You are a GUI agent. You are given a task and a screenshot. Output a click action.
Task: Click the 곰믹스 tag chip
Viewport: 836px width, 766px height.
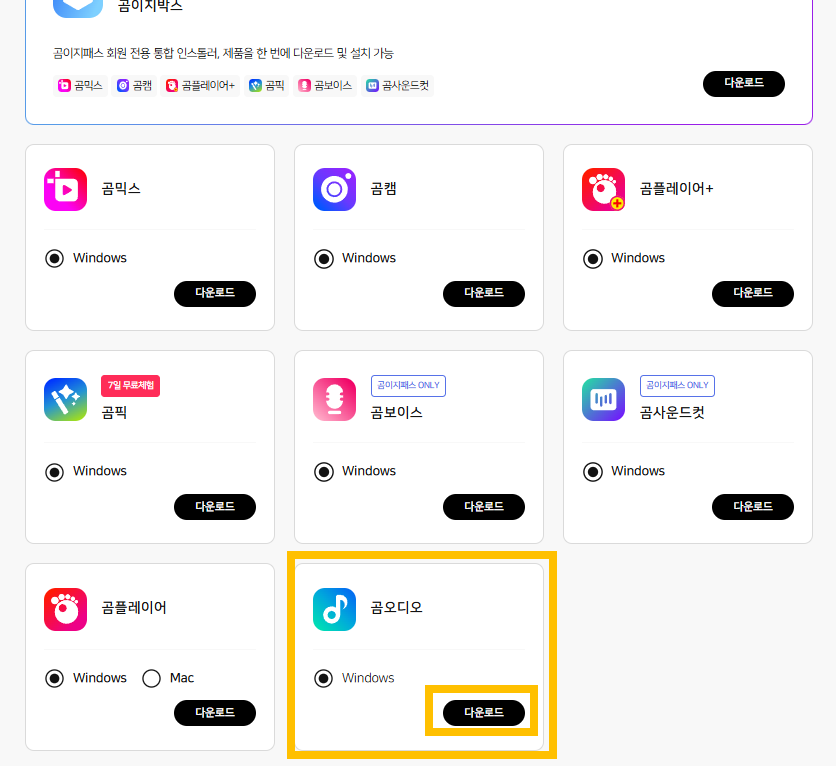(x=81, y=86)
